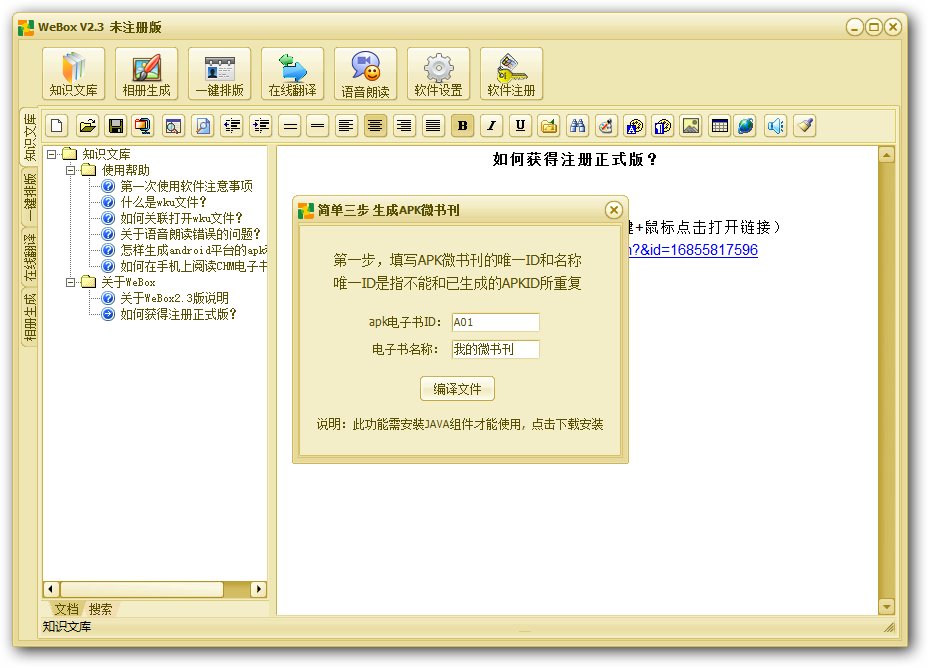928x667 pixels.
Task: Decrease indent of the text
Action: [232, 125]
